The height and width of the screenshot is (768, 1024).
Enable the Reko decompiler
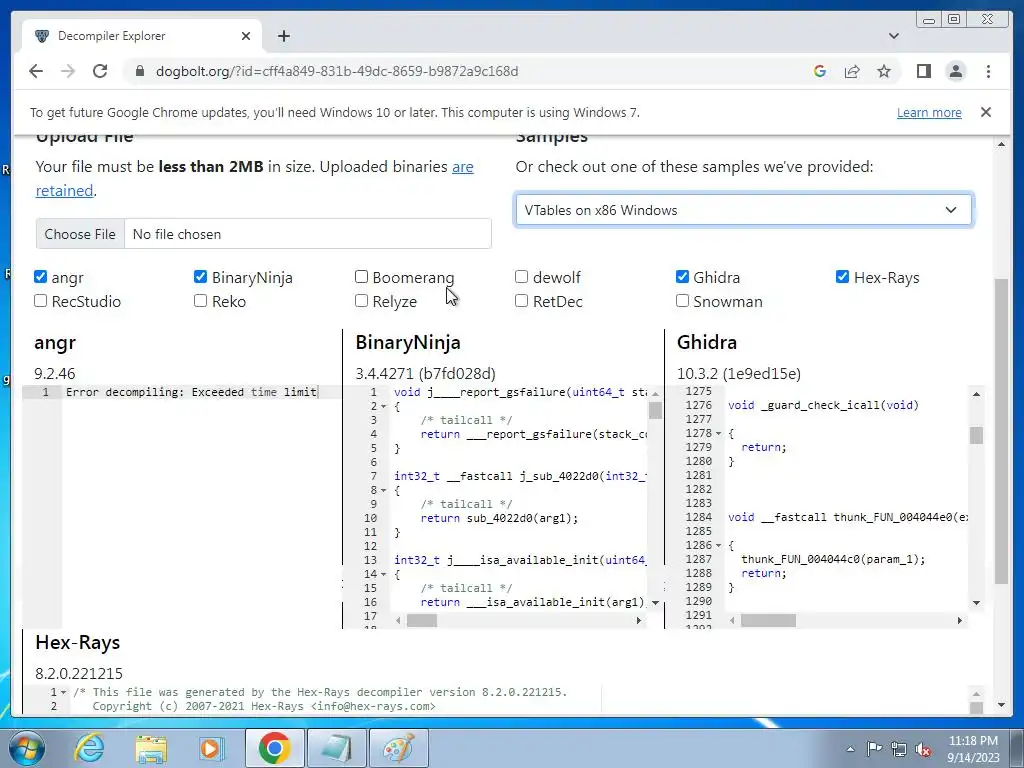point(200,300)
